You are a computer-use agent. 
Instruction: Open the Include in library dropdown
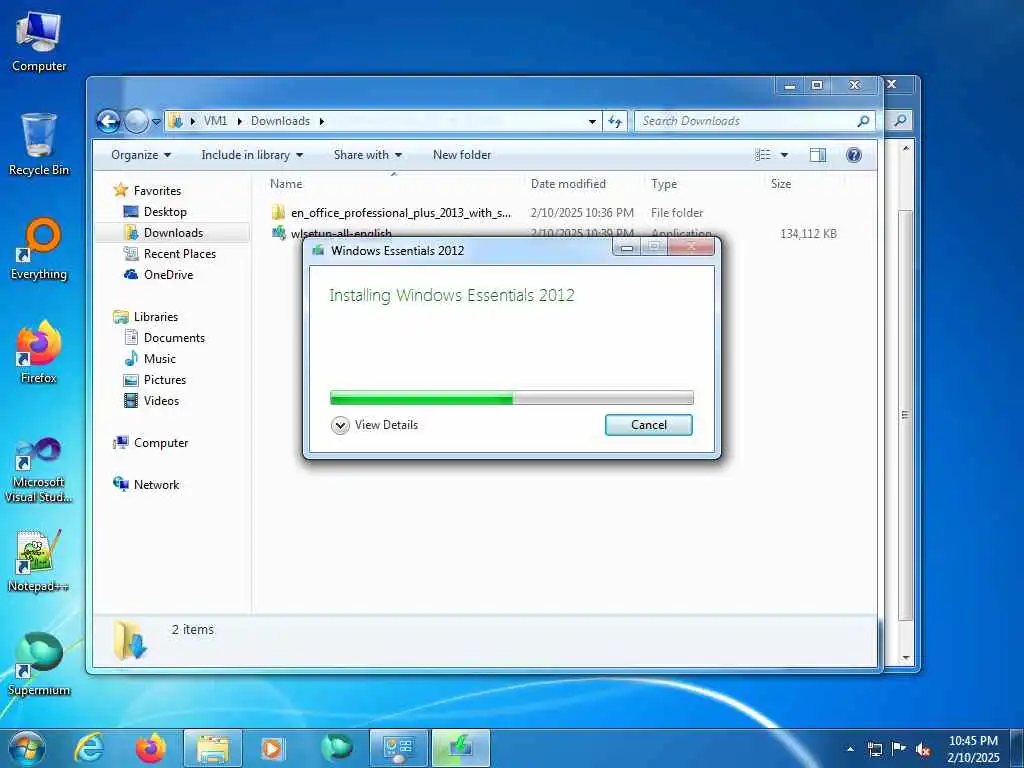point(252,155)
